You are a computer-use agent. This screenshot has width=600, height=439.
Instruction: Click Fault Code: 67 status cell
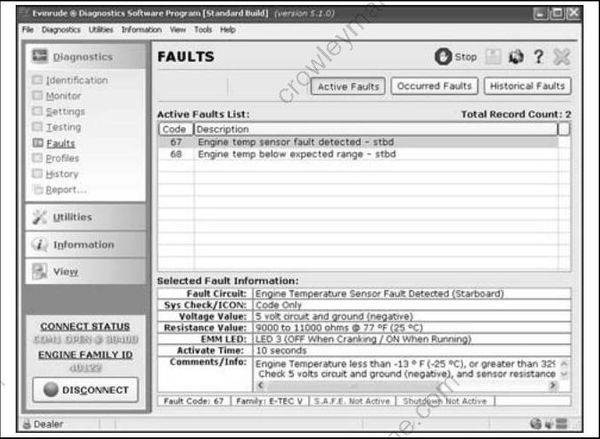[x=194, y=401]
